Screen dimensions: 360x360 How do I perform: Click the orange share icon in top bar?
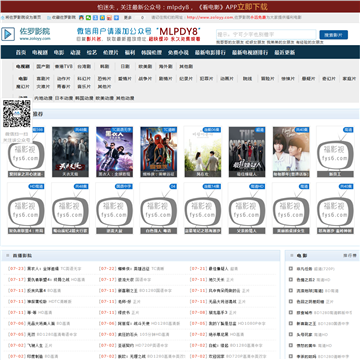coord(109,17)
